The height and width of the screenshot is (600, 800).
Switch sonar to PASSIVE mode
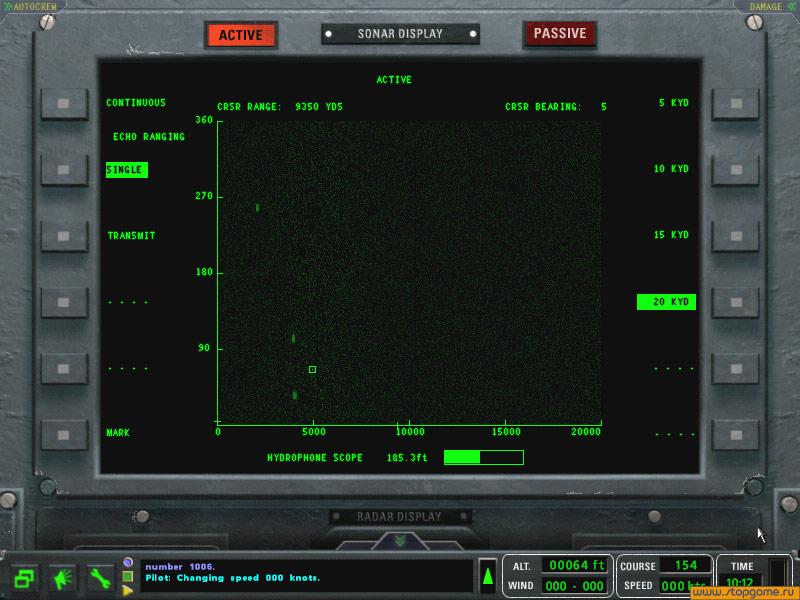click(559, 34)
